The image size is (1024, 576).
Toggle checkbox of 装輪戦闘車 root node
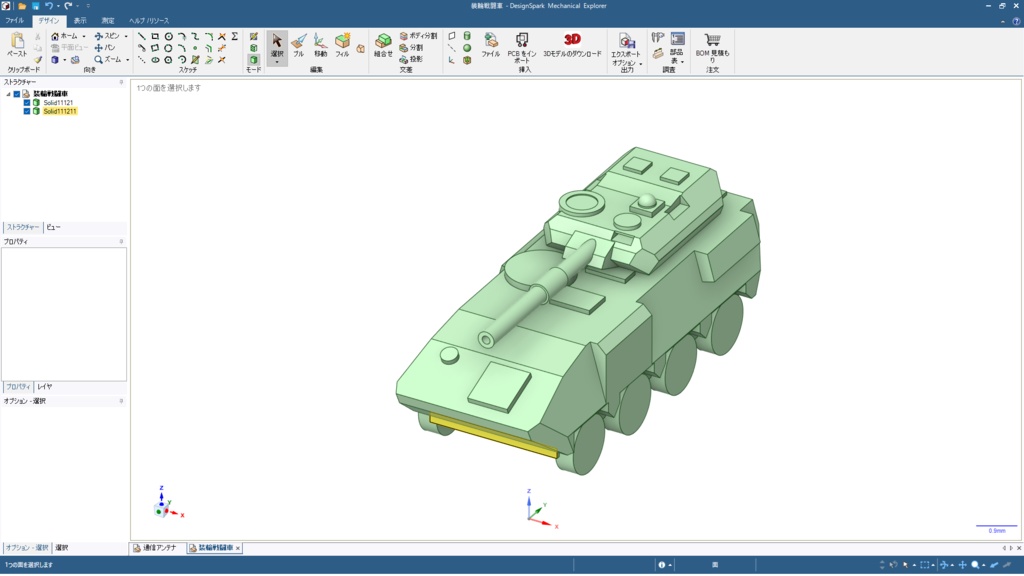coord(17,94)
